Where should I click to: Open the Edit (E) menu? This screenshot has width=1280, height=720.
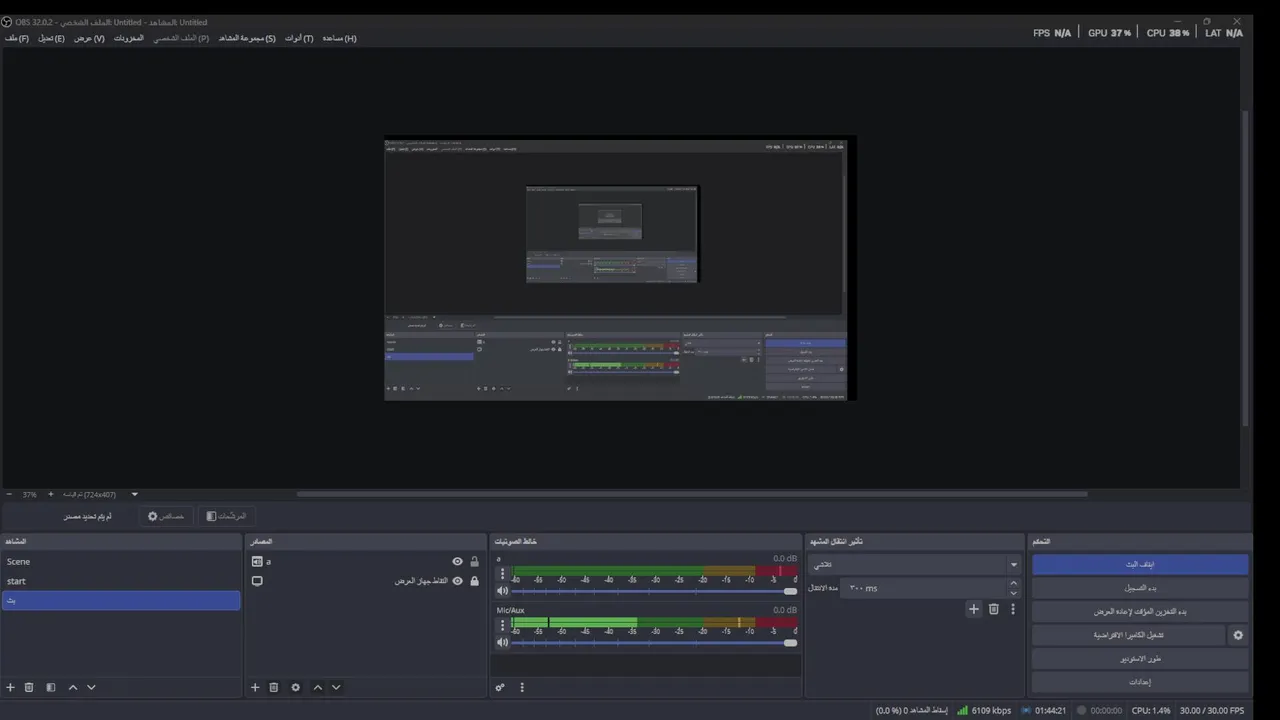tap(52, 38)
